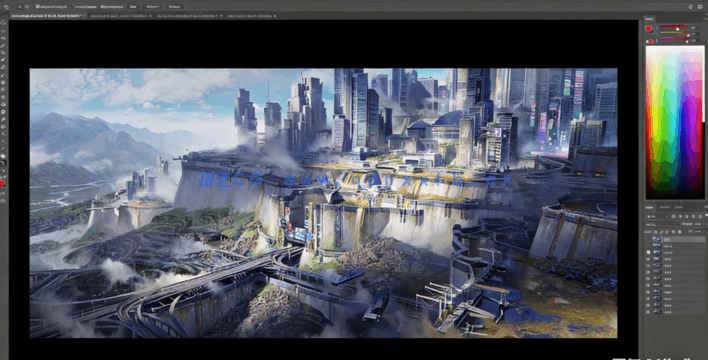Toggle the pixel layer filter icon
The width and height of the screenshot is (708, 360).
(673, 216)
